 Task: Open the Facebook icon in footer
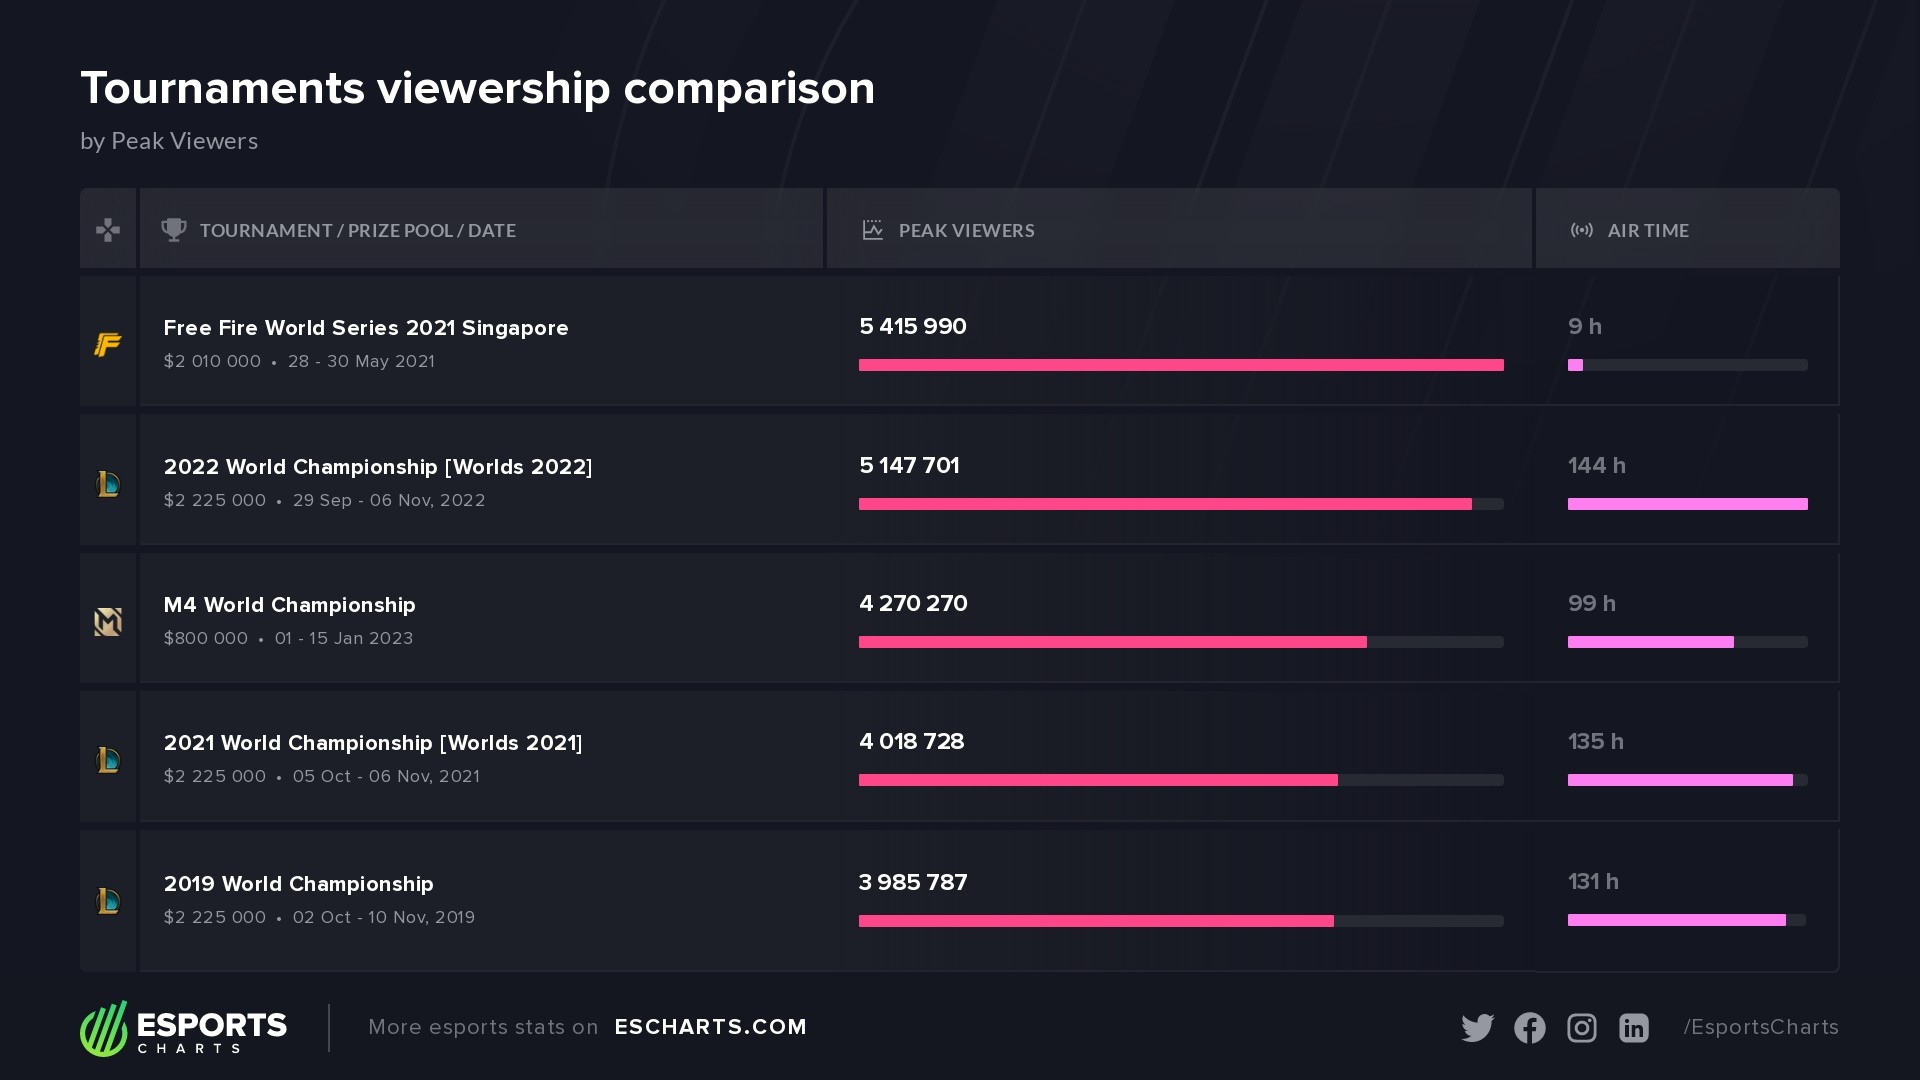(1530, 1028)
